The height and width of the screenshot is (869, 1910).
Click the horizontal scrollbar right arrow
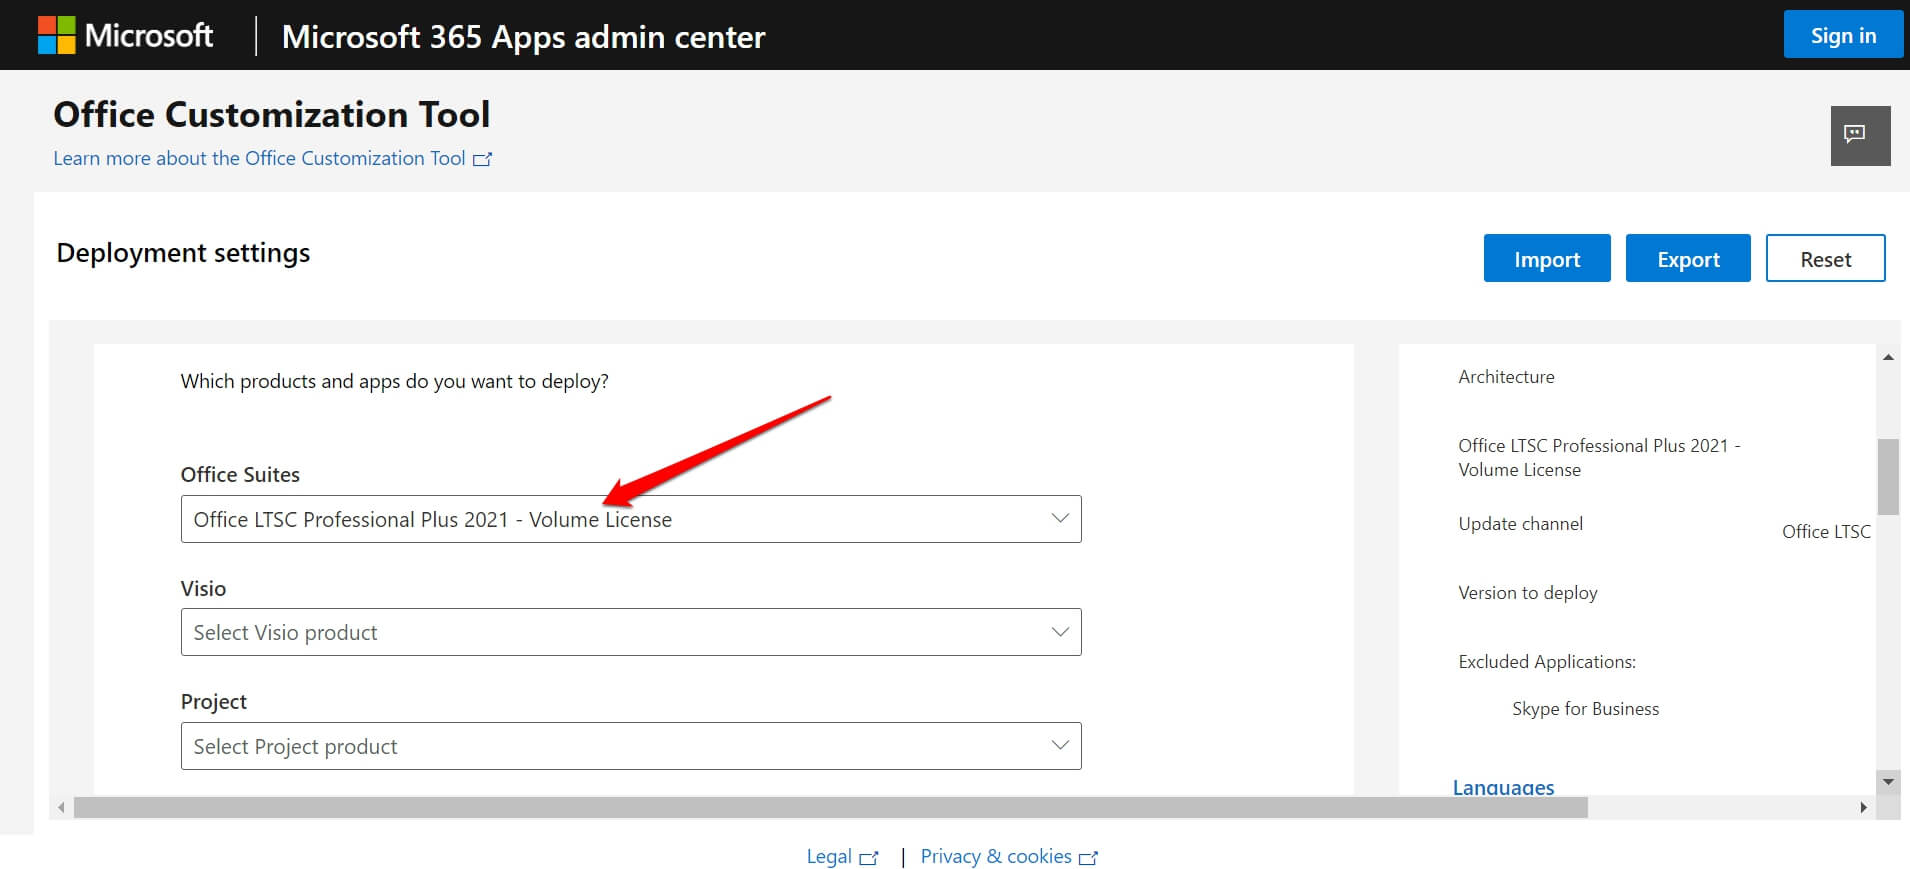click(x=1863, y=807)
